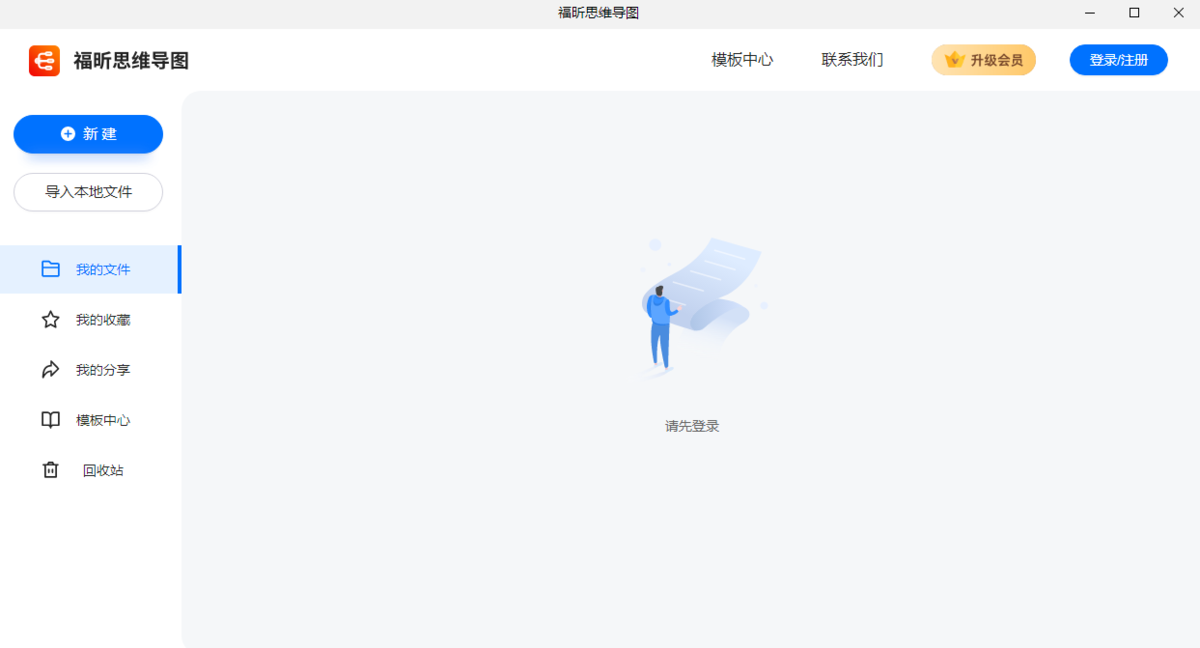
Task: Click 导入本地文件 to import a local file
Action: tap(88, 192)
